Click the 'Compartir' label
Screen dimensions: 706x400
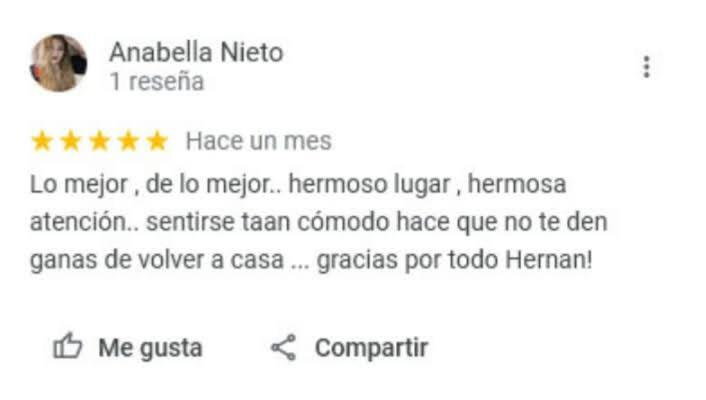pos(371,348)
